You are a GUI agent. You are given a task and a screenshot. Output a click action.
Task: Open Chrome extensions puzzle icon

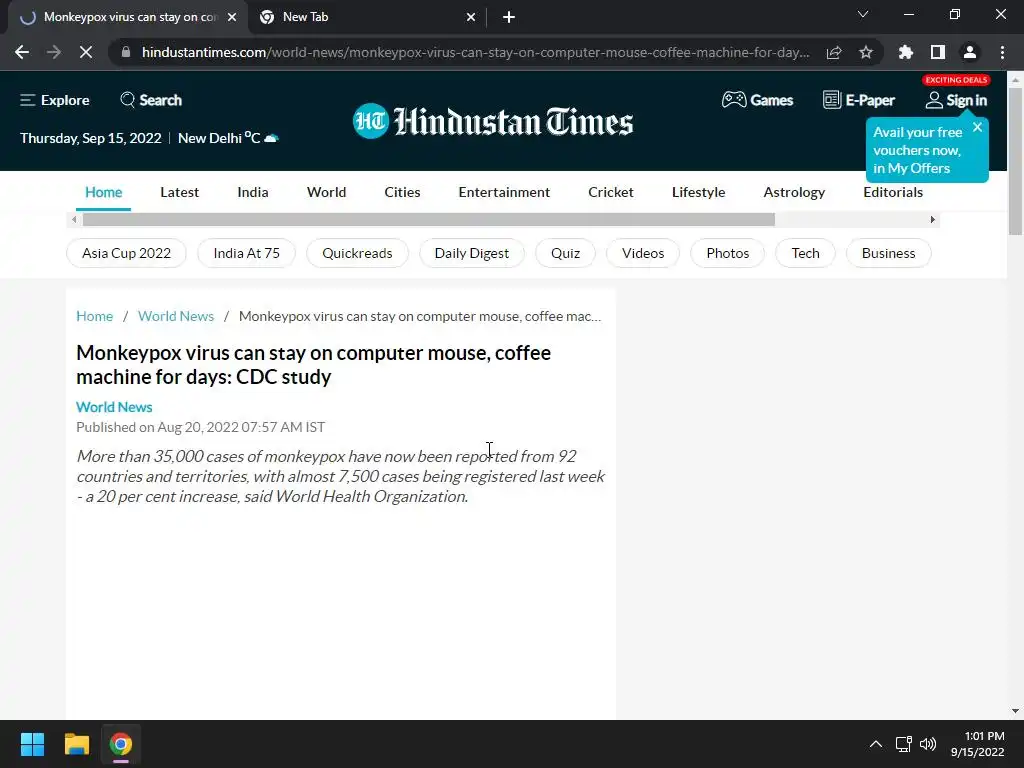(906, 52)
